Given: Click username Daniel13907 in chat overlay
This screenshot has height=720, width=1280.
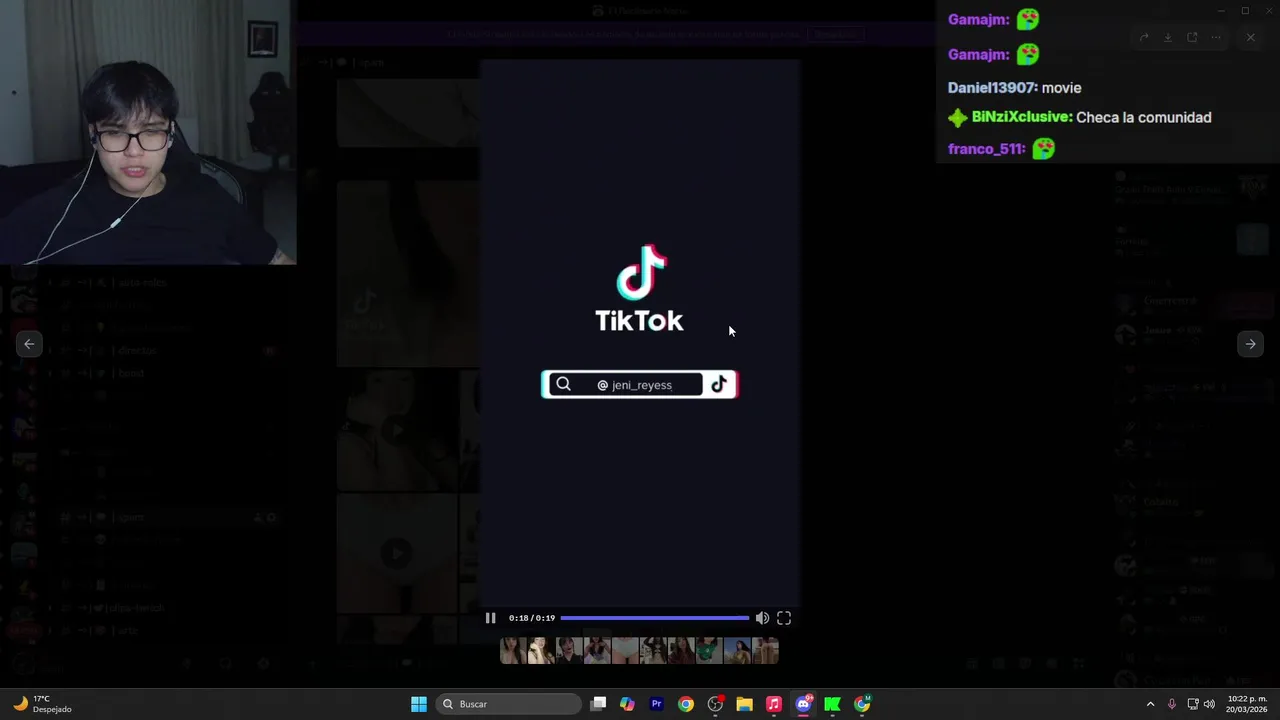Looking at the screenshot, I should click(x=993, y=88).
